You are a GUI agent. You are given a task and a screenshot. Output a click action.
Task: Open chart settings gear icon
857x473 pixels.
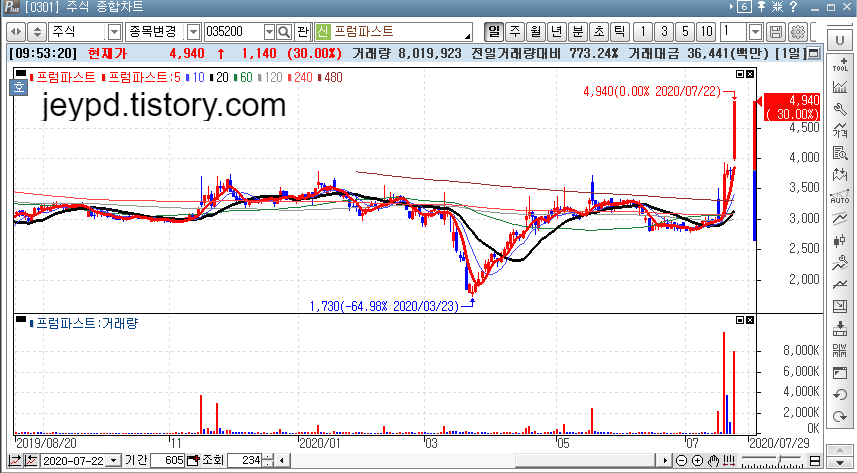[x=797, y=32]
